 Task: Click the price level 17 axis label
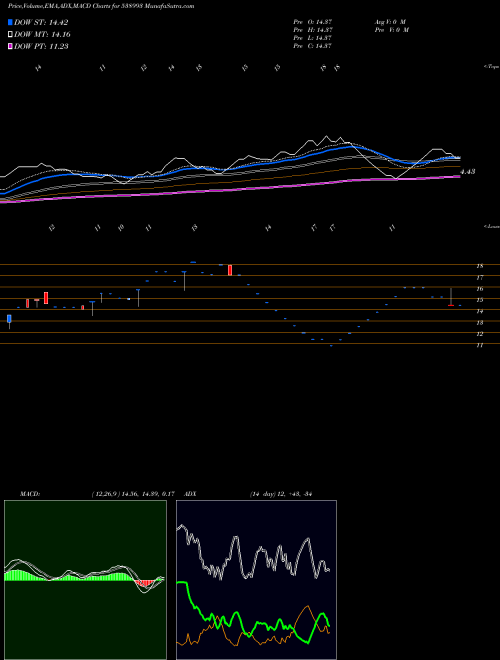coord(479,278)
